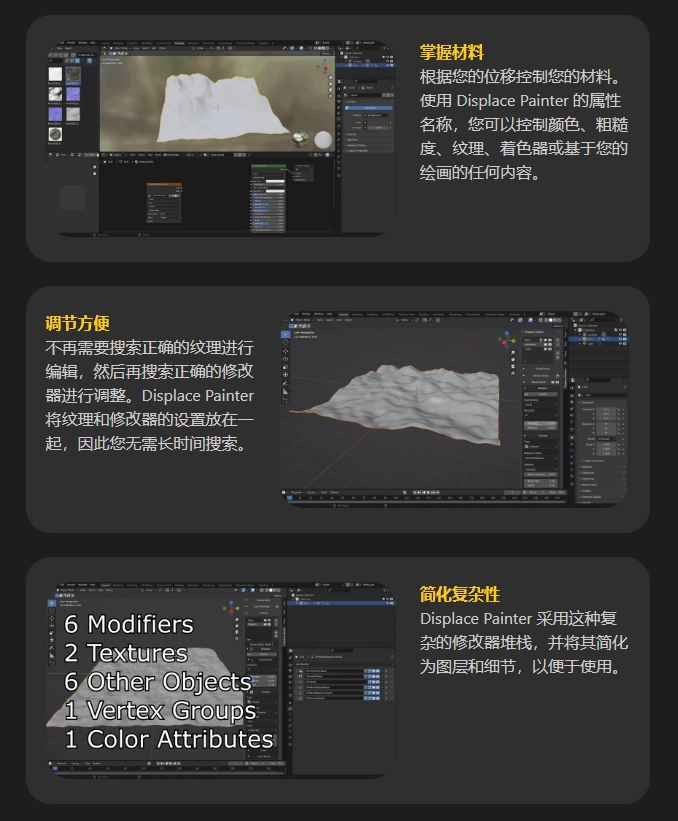The height and width of the screenshot is (821, 678).
Task: Open the Coordinates dropdown in Displace Painter panel
Action: point(541,405)
